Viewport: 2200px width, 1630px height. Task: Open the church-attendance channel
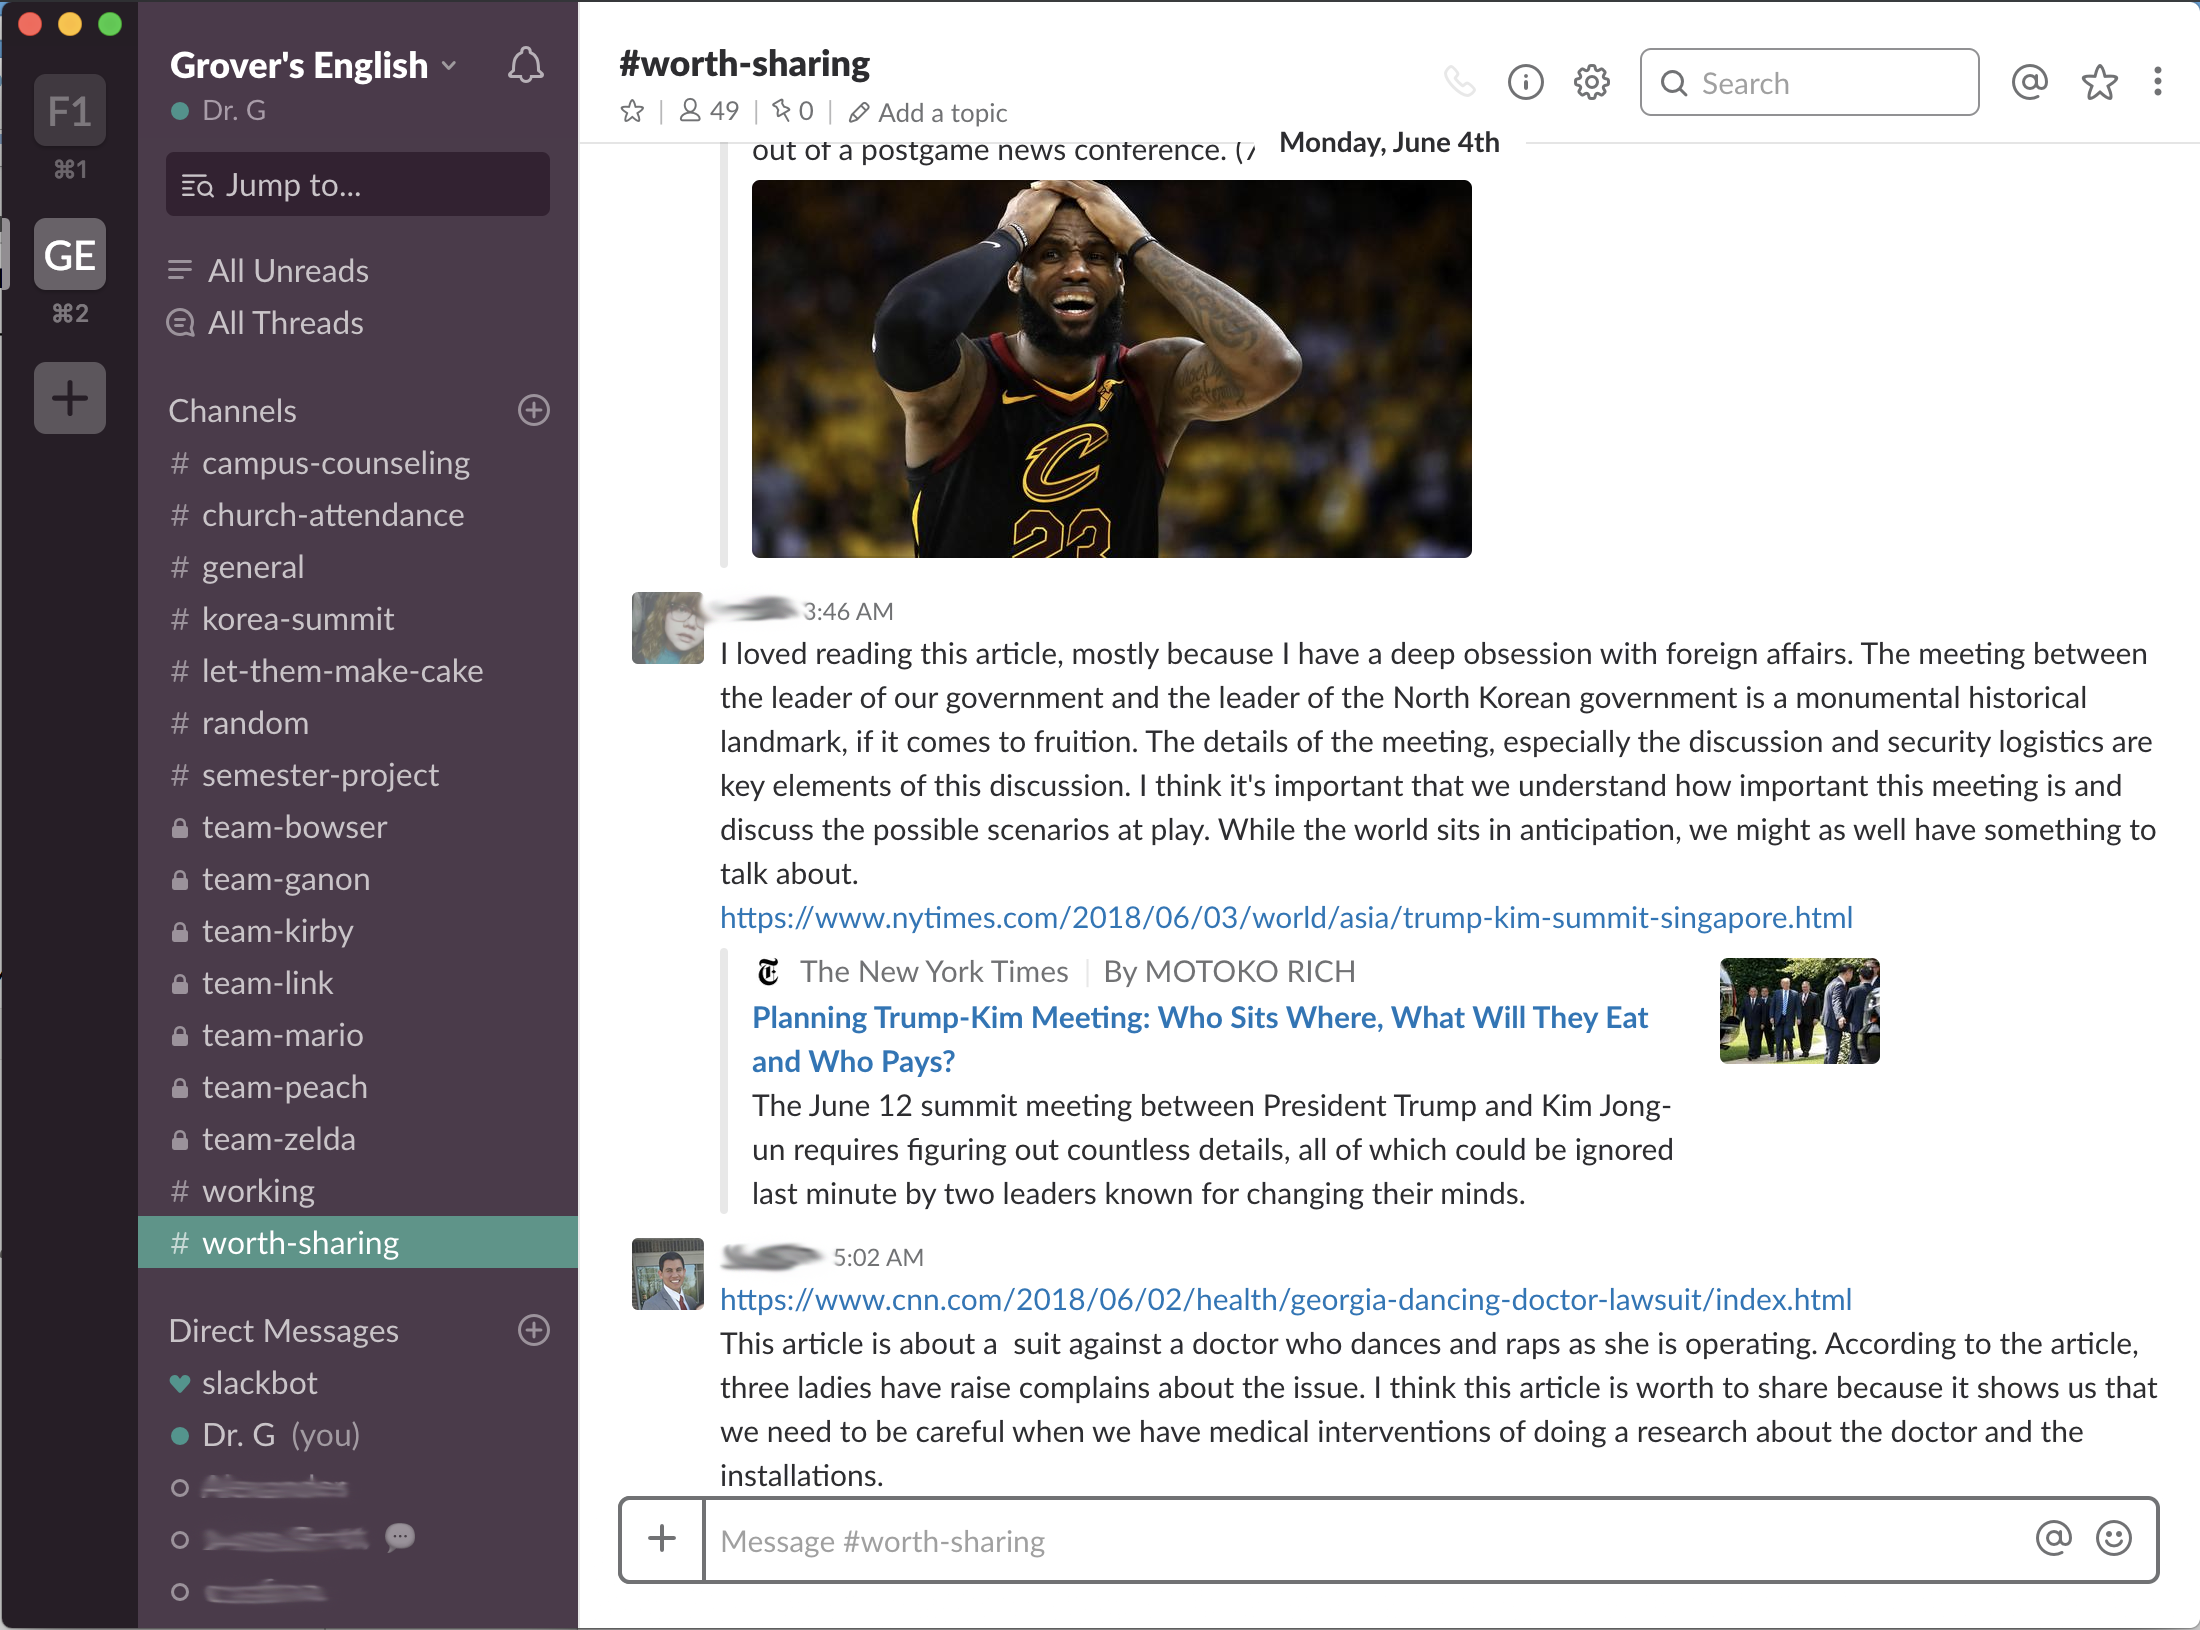pos(358,515)
